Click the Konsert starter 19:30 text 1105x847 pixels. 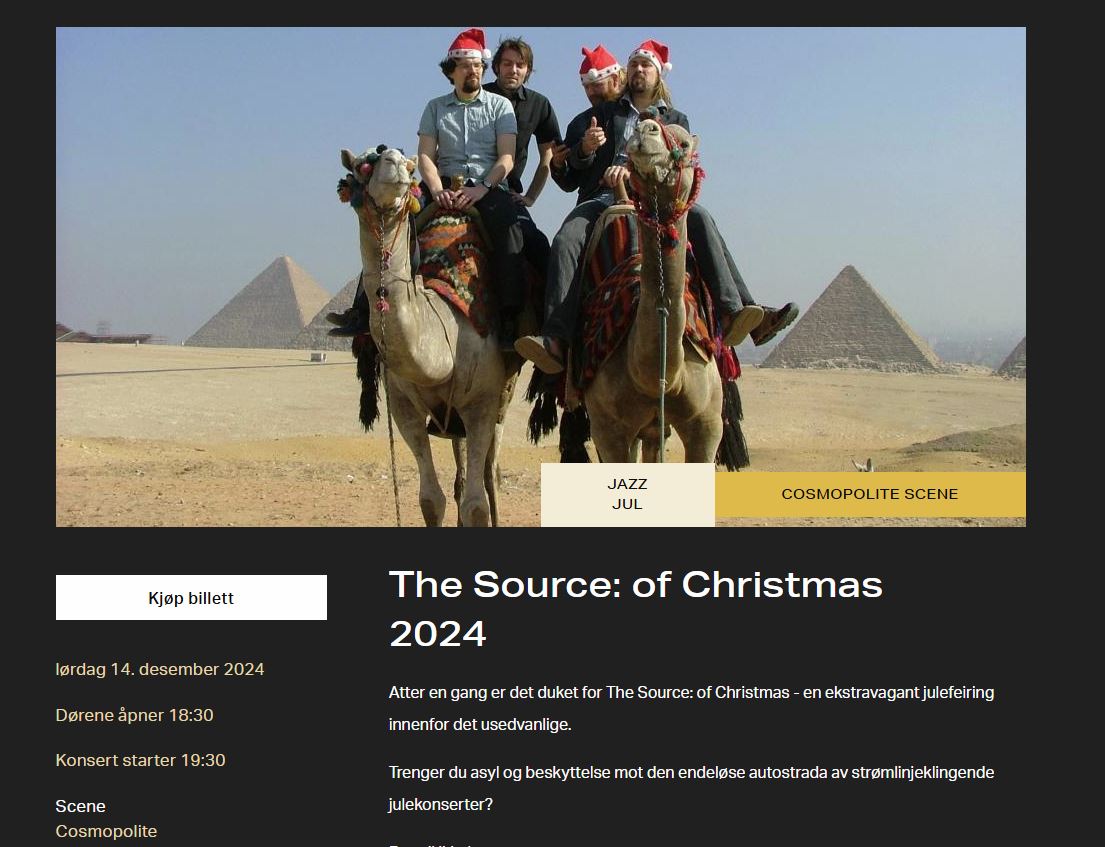click(140, 760)
